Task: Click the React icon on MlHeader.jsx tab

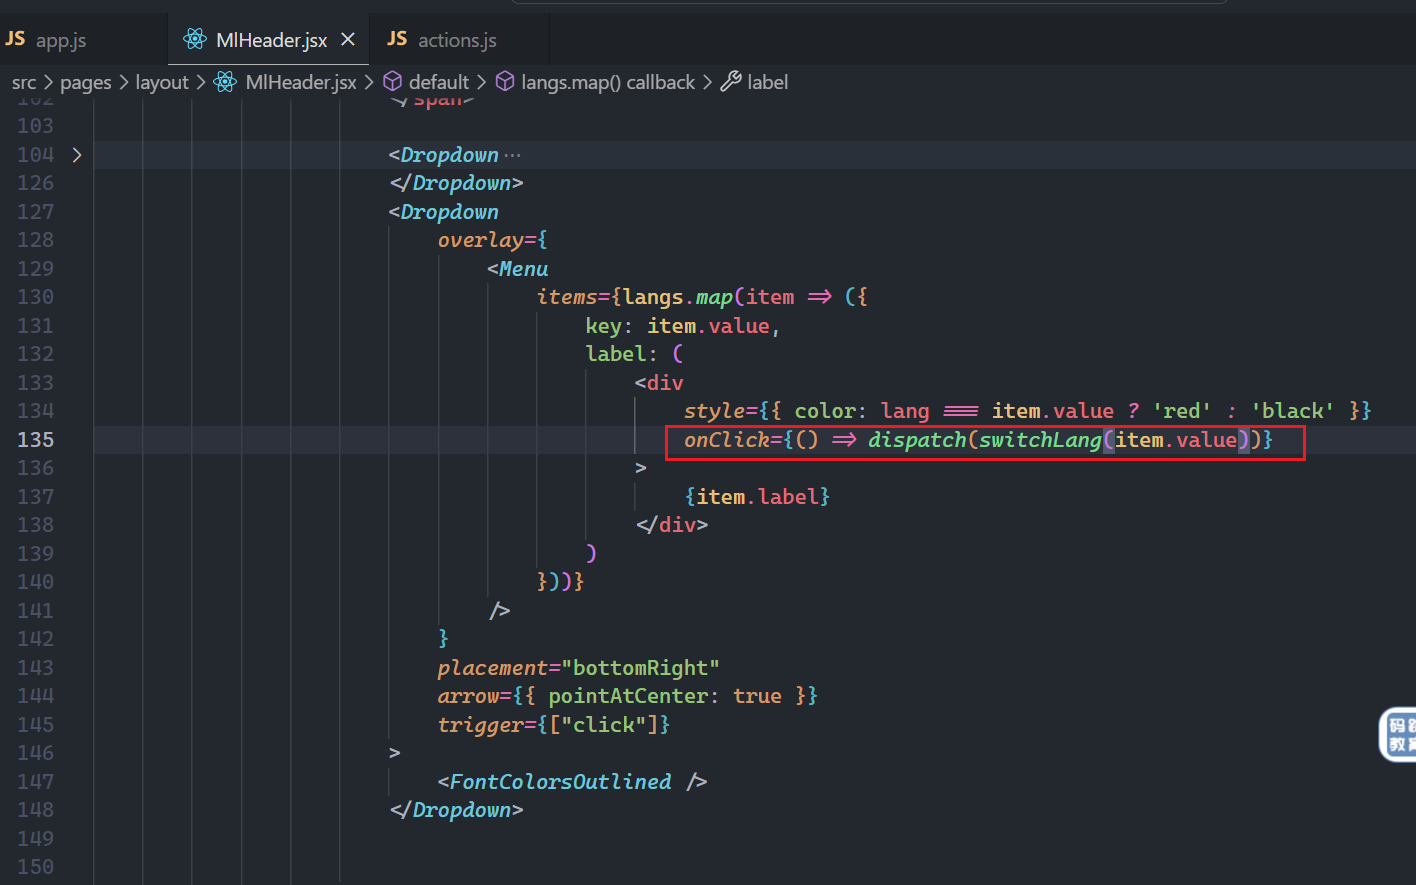Action: (x=195, y=40)
